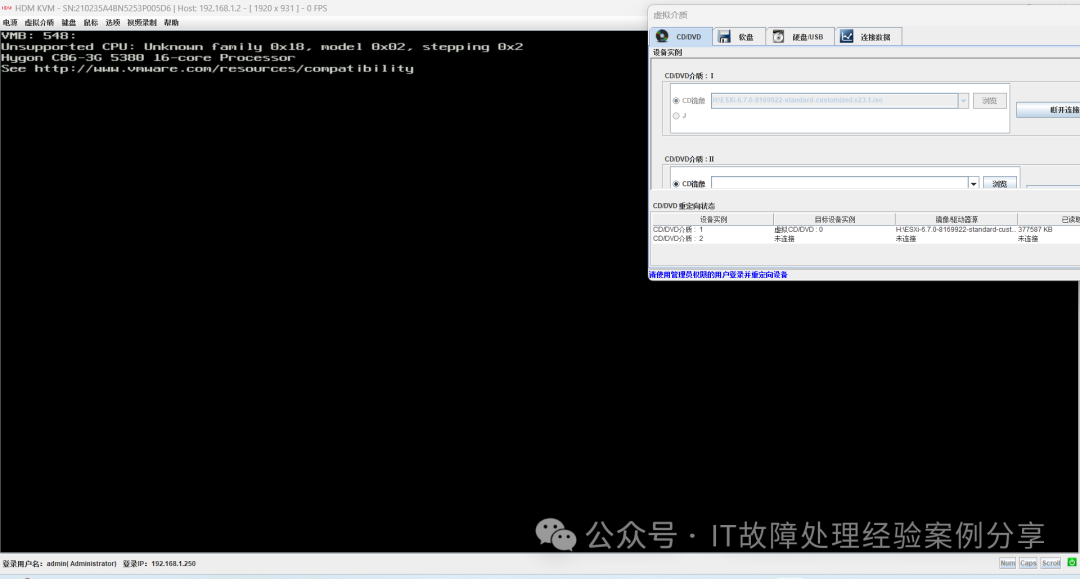Click the hard drive icon in 硬盘/USB tab
Viewport: 1080px width, 579px height.
tap(778, 36)
